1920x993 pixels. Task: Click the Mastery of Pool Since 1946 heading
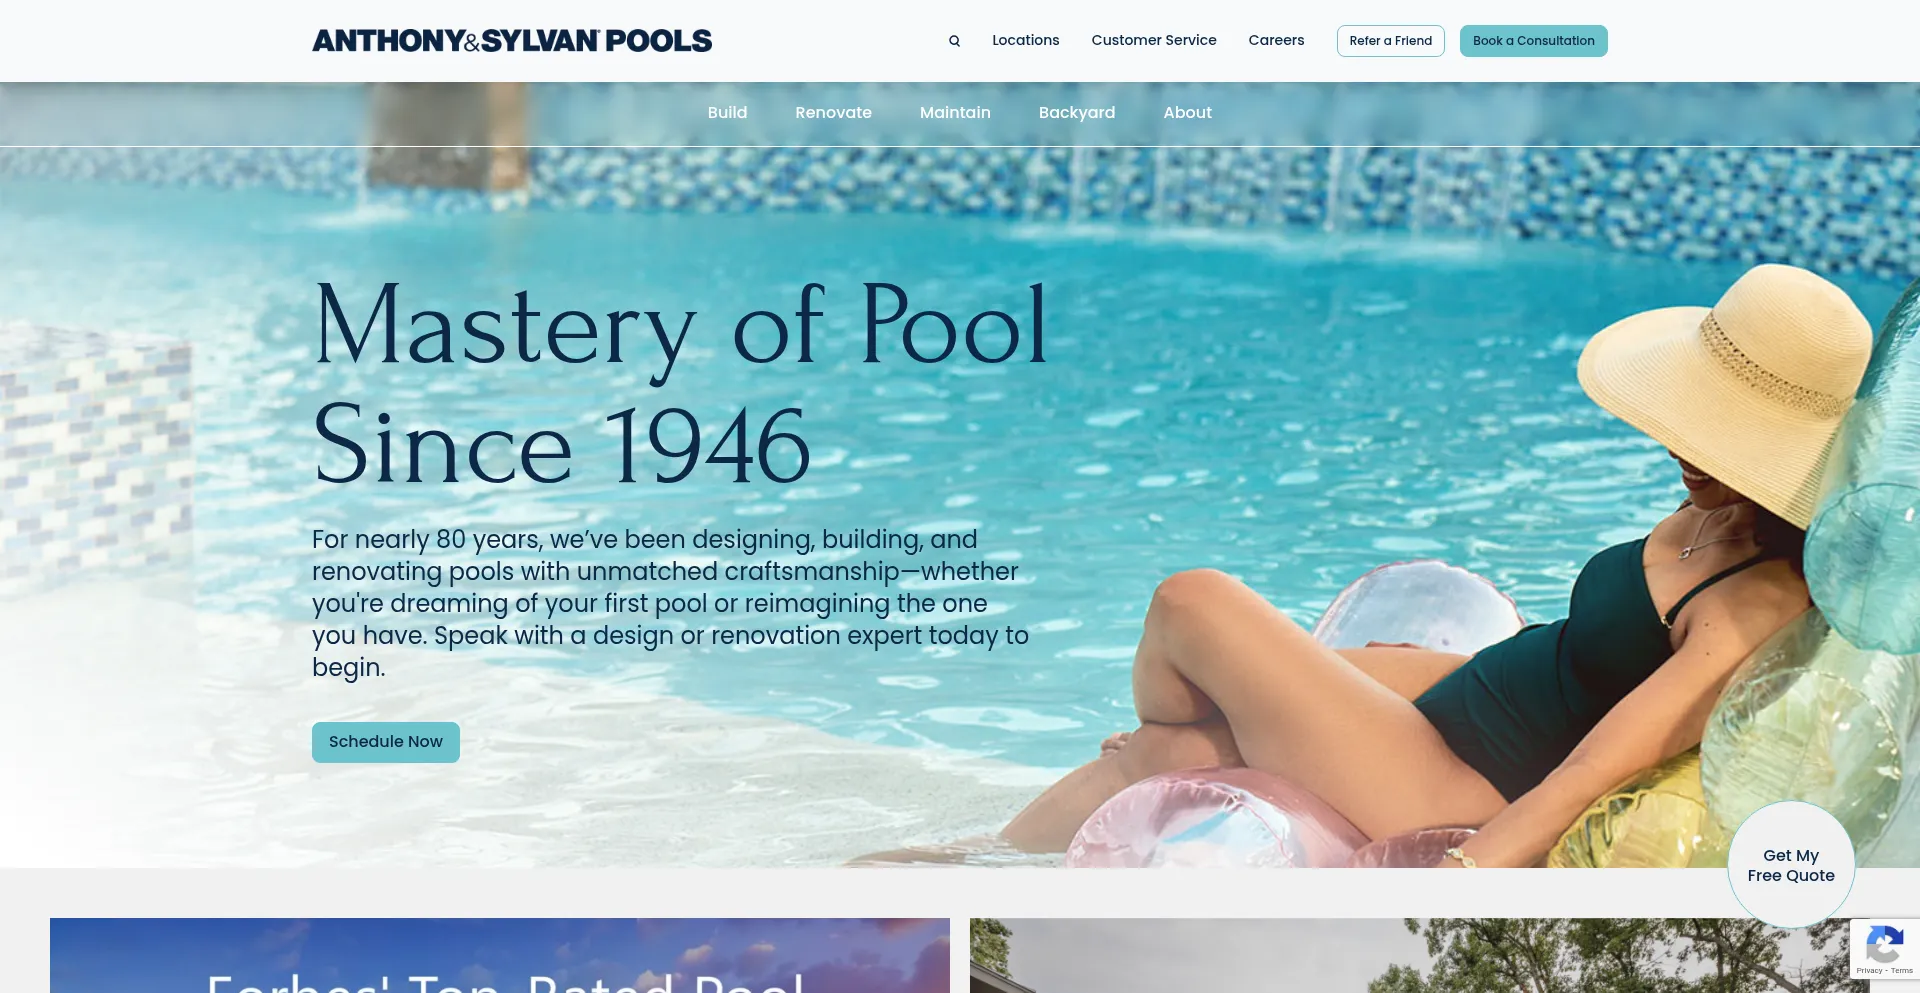pos(680,384)
